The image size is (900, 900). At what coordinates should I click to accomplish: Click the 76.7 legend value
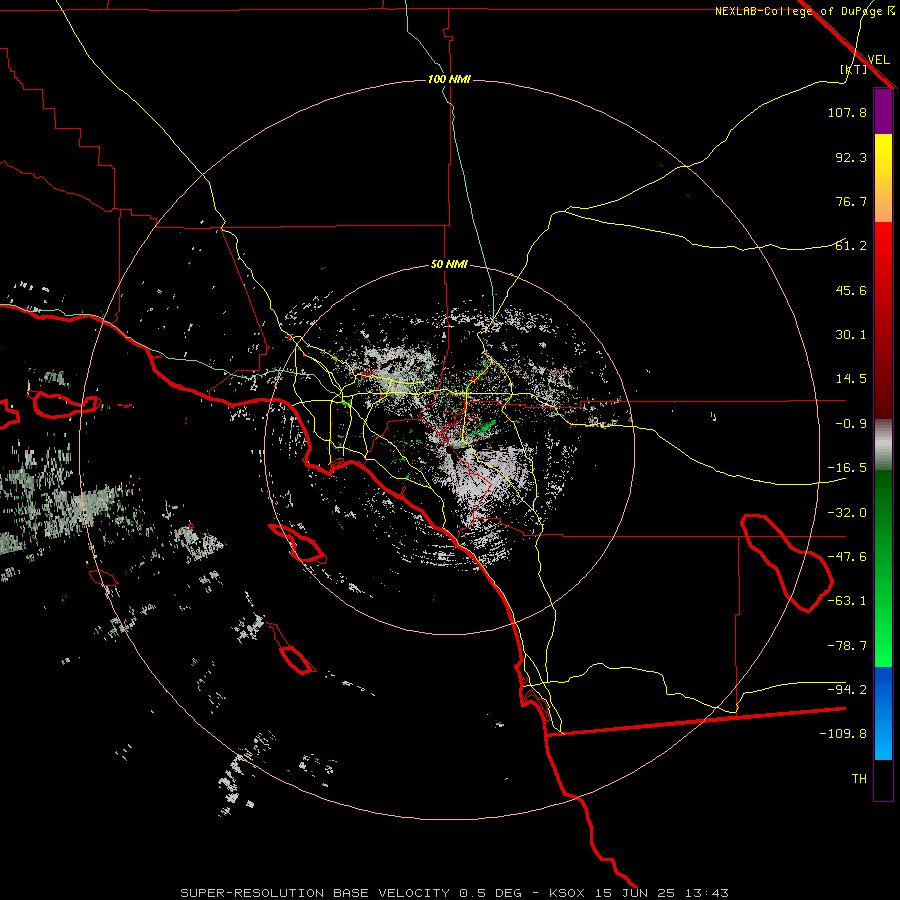[x=851, y=201]
